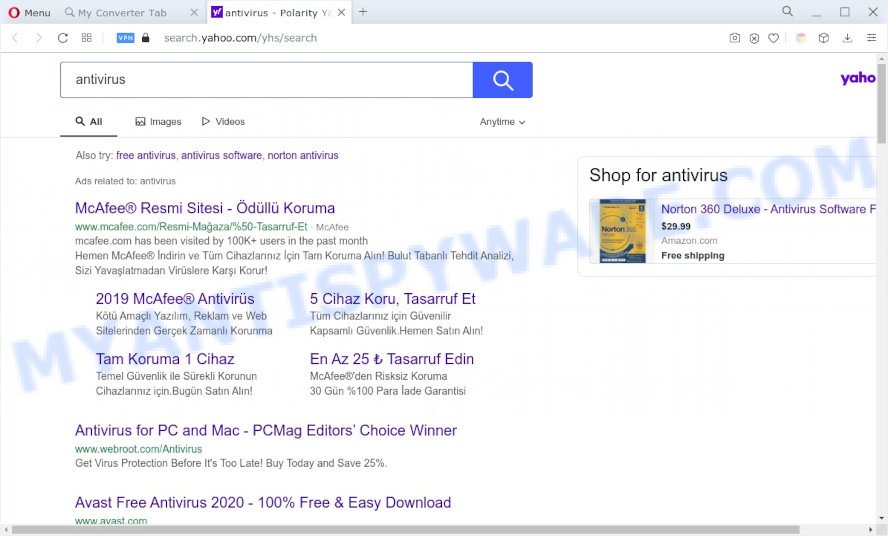
Task: Click the antivirus software suggestion
Action: click(x=221, y=155)
